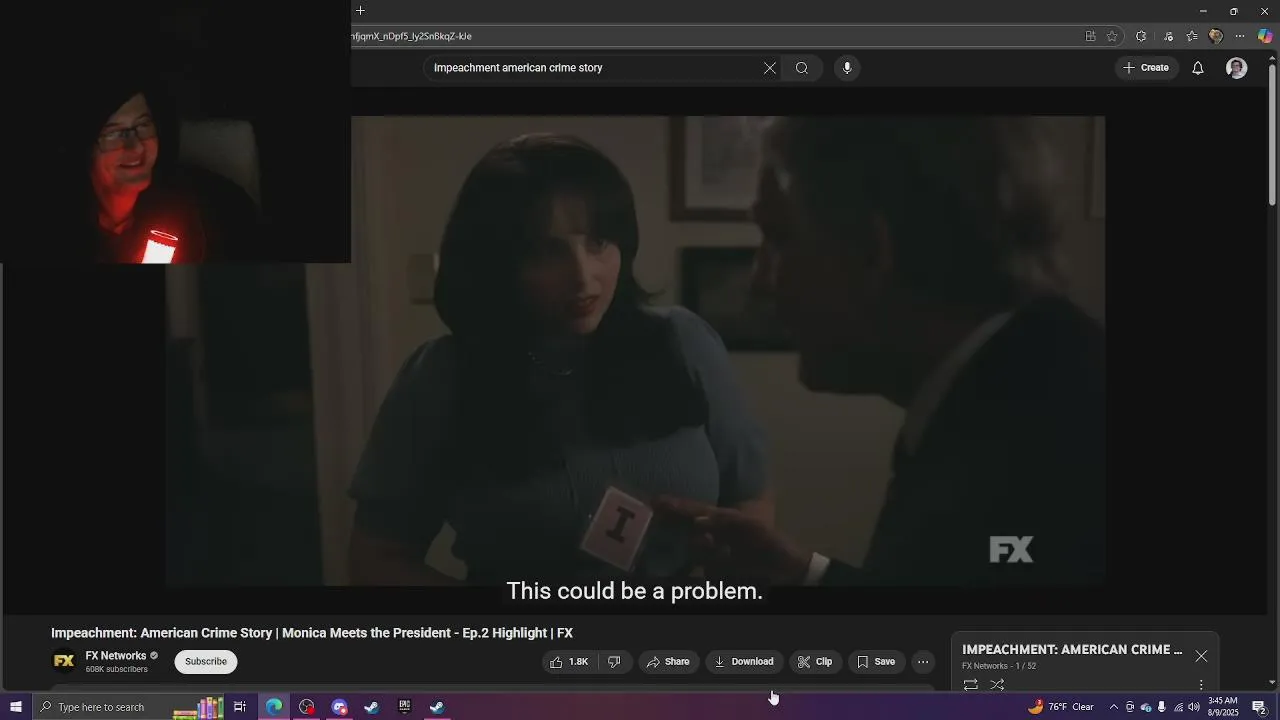Open media control icon in Edge toolbar
1280x720 pixels.
(1167, 36)
